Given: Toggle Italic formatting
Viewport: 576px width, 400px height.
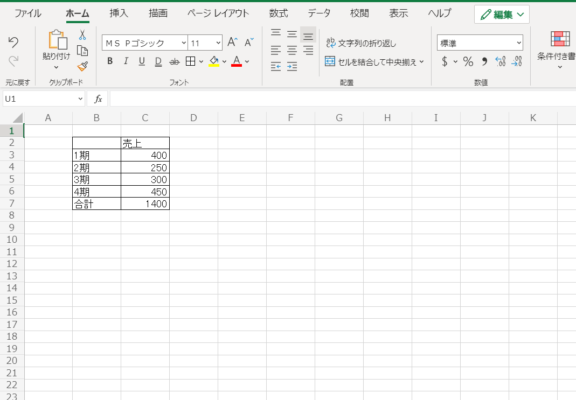Looking at the screenshot, I should [x=126, y=61].
